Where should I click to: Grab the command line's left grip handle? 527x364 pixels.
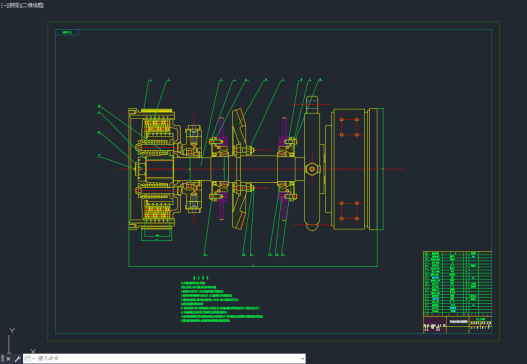click(x=2, y=359)
